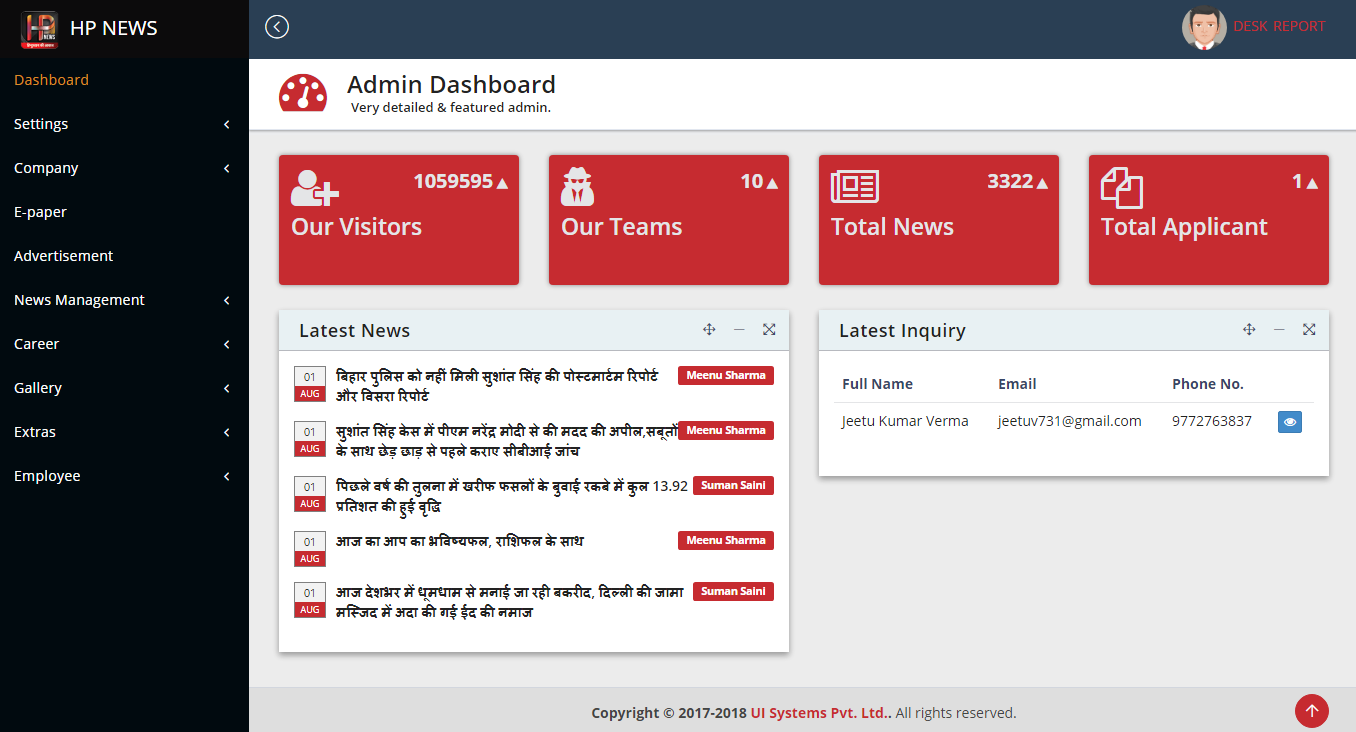Click the HP News logo icon
This screenshot has height=732, width=1356.
click(x=40, y=28)
